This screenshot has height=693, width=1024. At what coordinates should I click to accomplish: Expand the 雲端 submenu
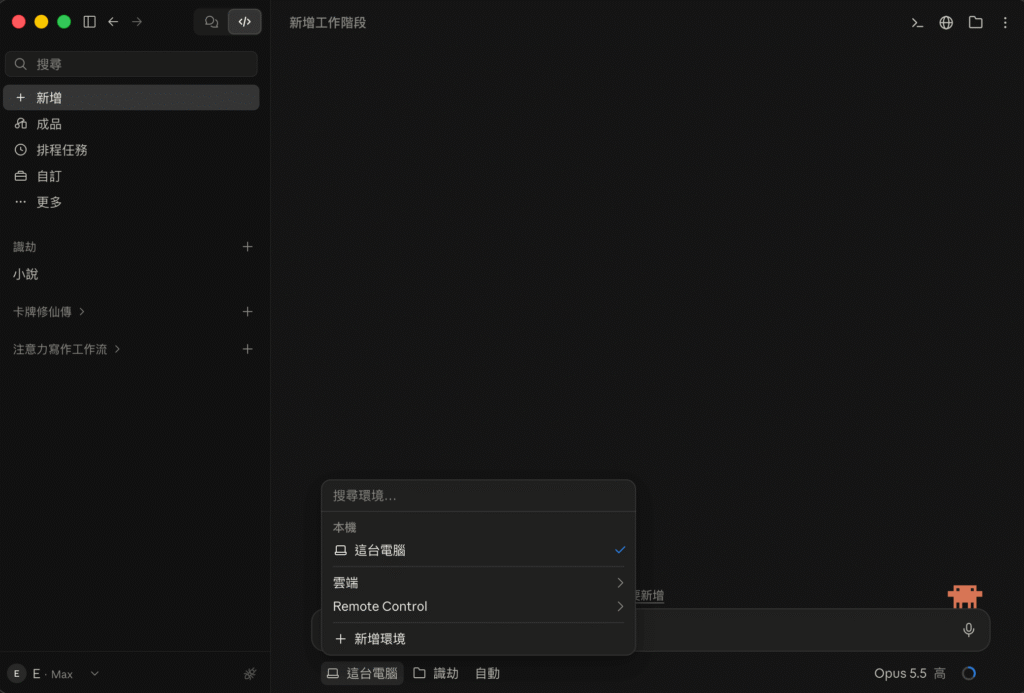pyautogui.click(x=478, y=583)
